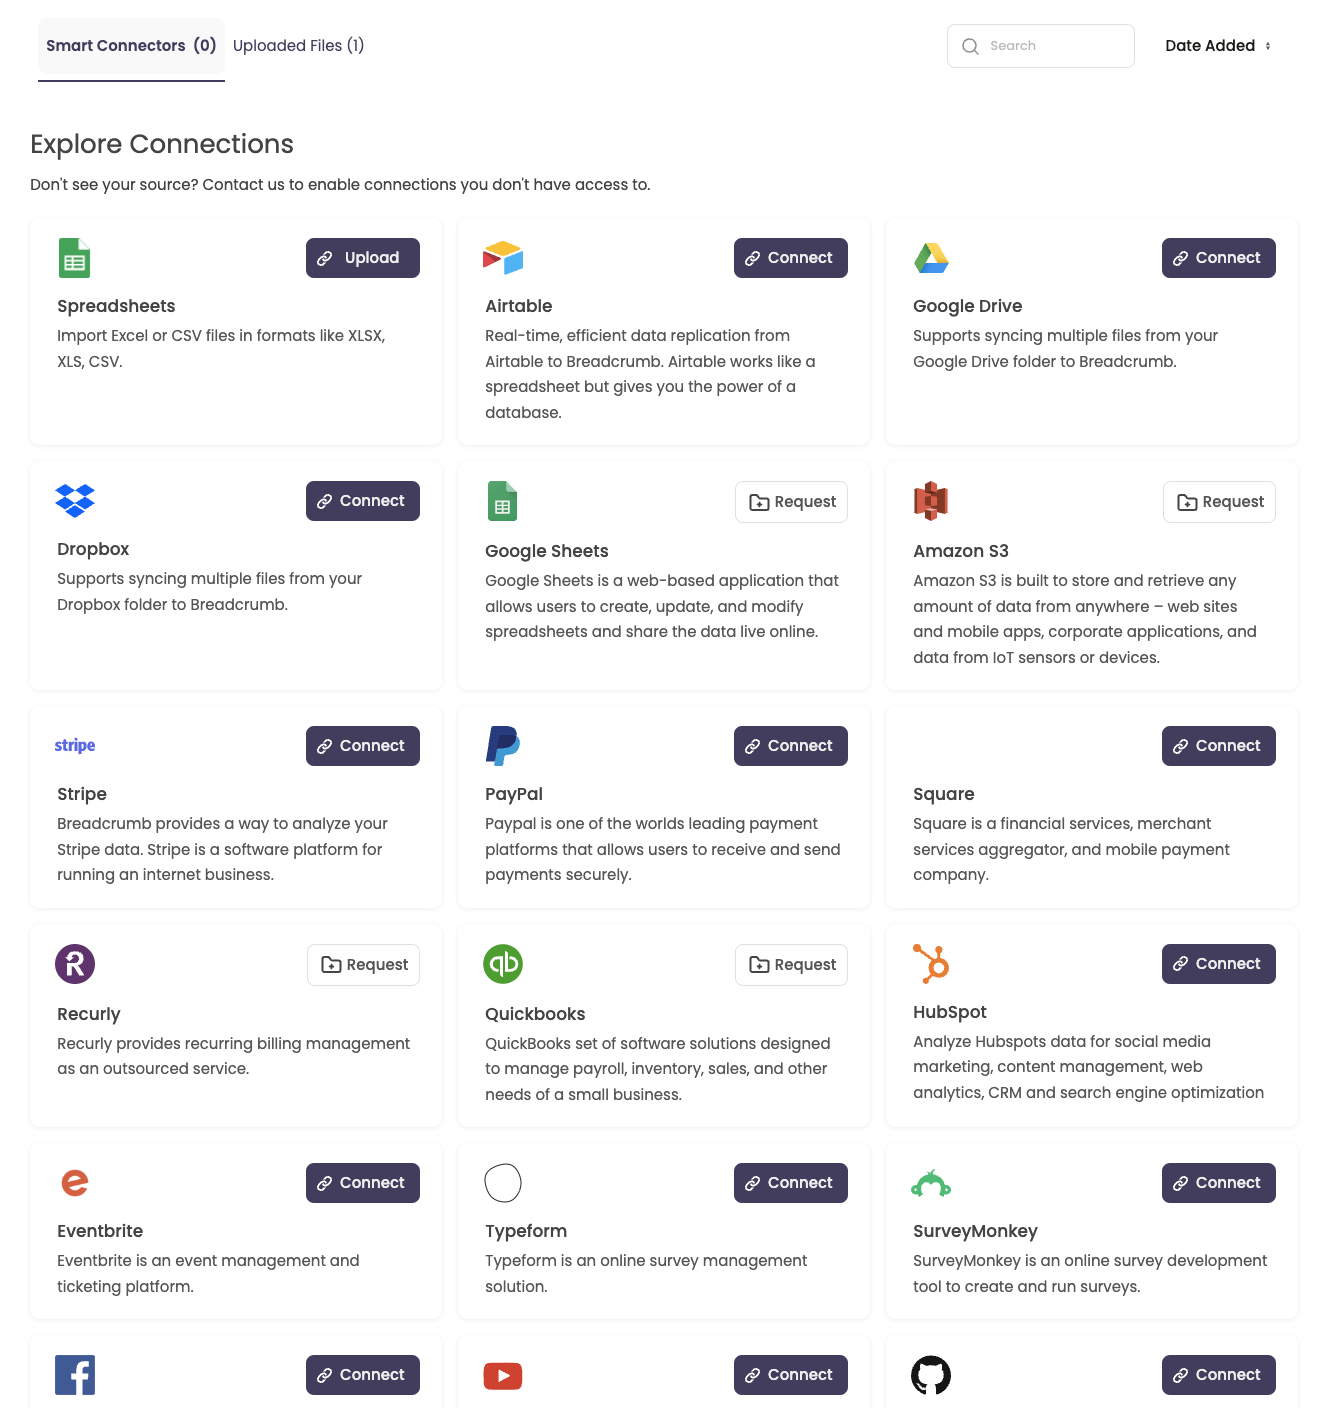The width and height of the screenshot is (1331, 1408).
Task: Open the Date Added sort dropdown
Action: [1216, 45]
